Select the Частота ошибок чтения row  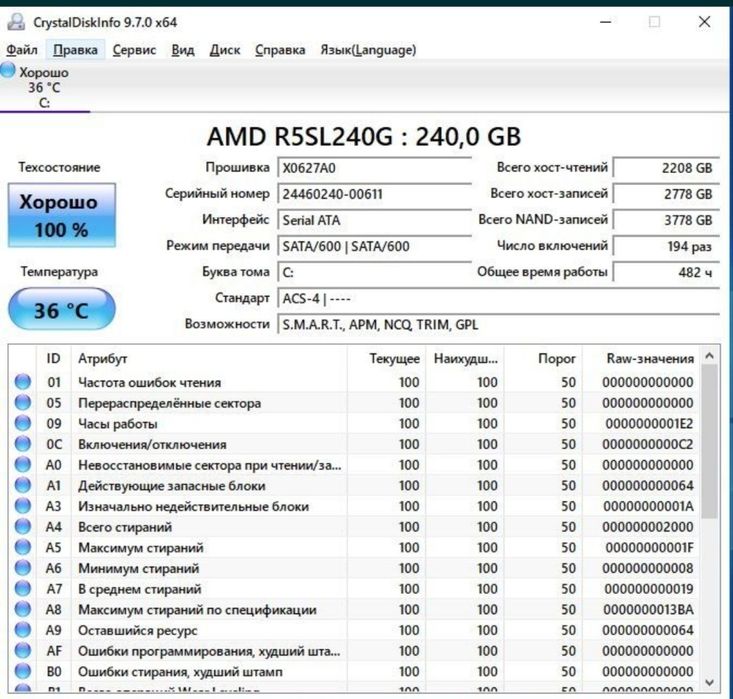point(354,382)
